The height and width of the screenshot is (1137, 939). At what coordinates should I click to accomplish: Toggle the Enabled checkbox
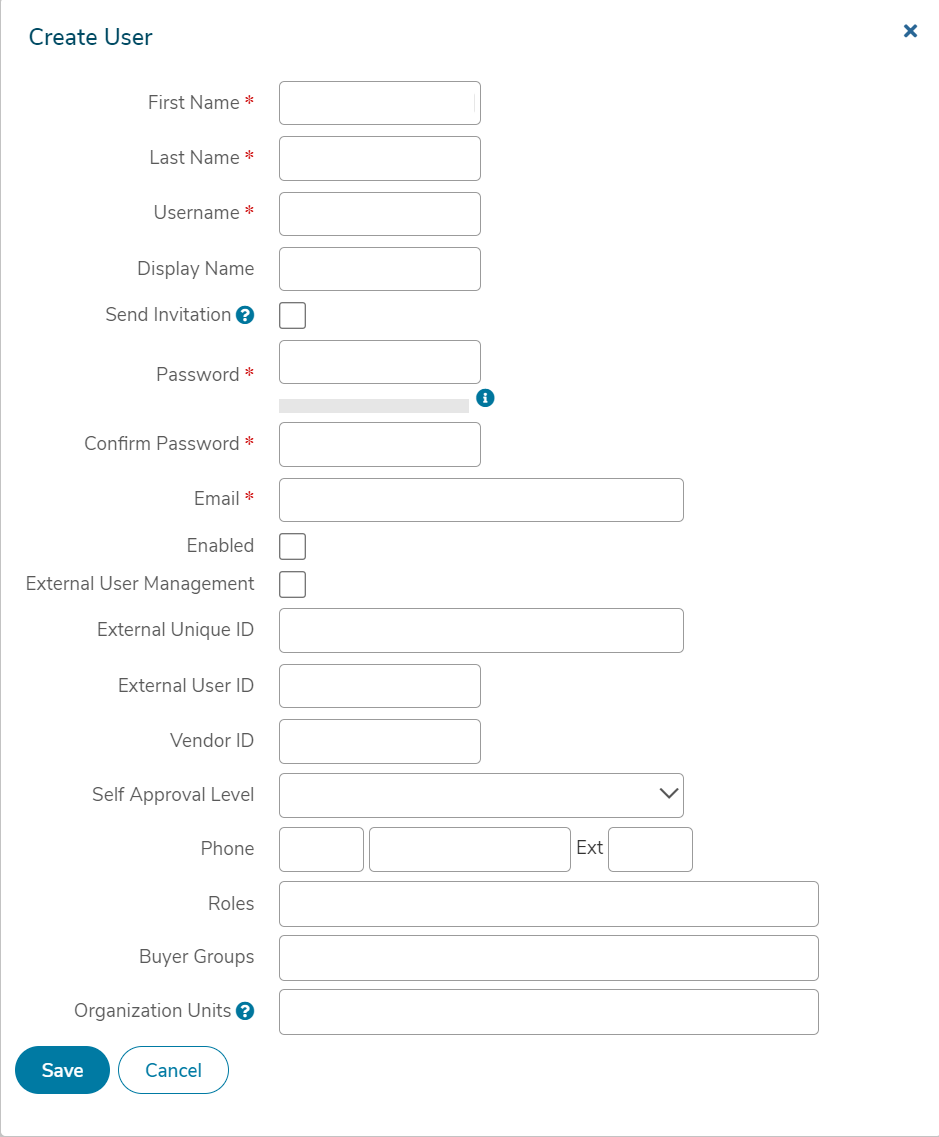(292, 546)
